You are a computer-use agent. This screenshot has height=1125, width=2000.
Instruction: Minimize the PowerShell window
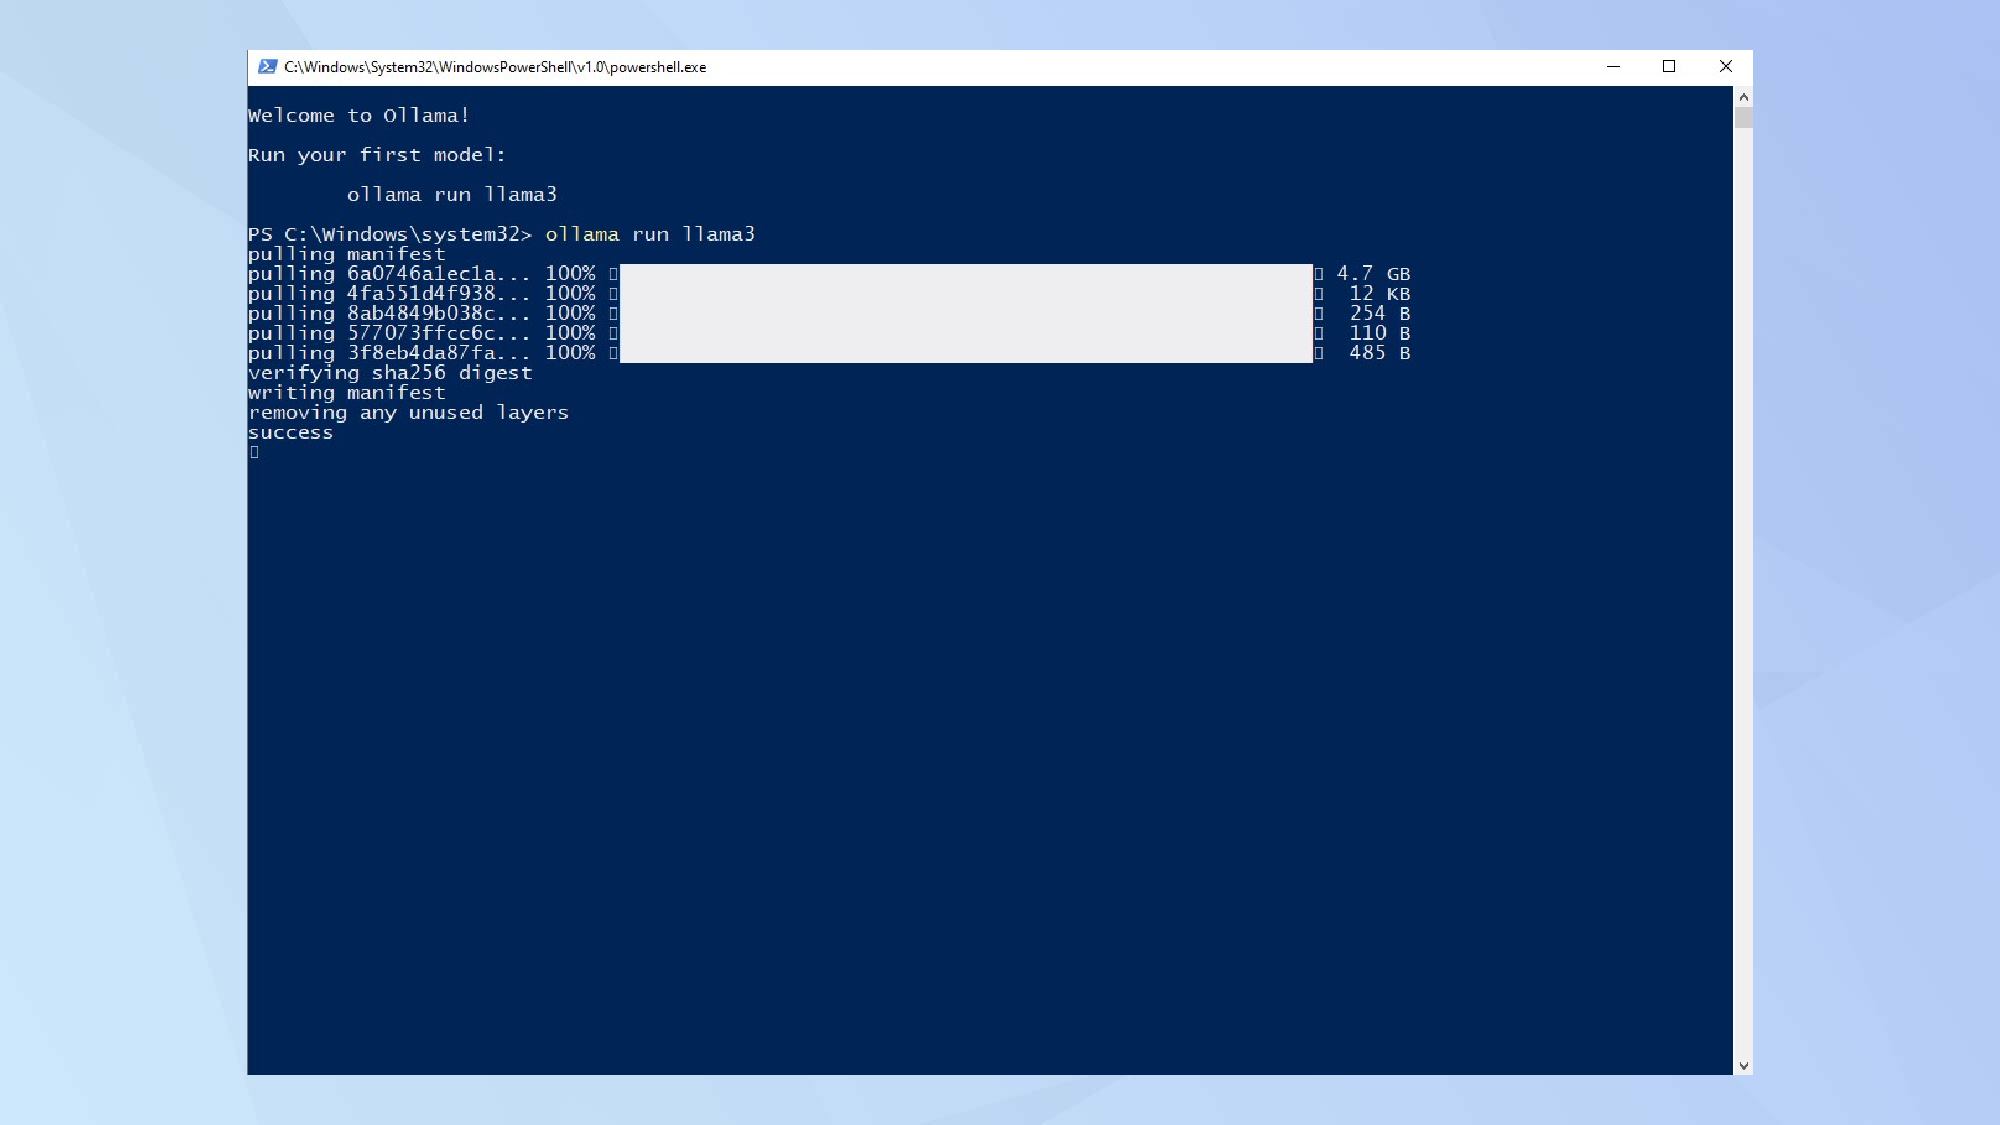pyautogui.click(x=1613, y=67)
